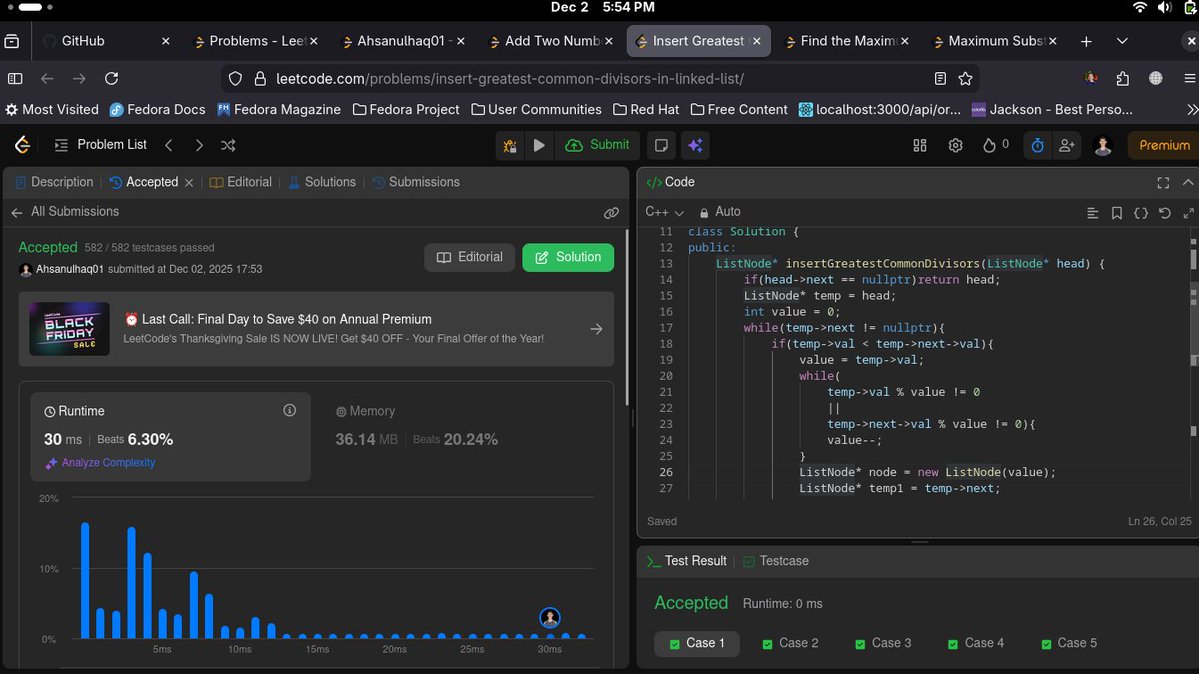Start the timer with the stopwatch icon
1199x674 pixels.
(1037, 145)
